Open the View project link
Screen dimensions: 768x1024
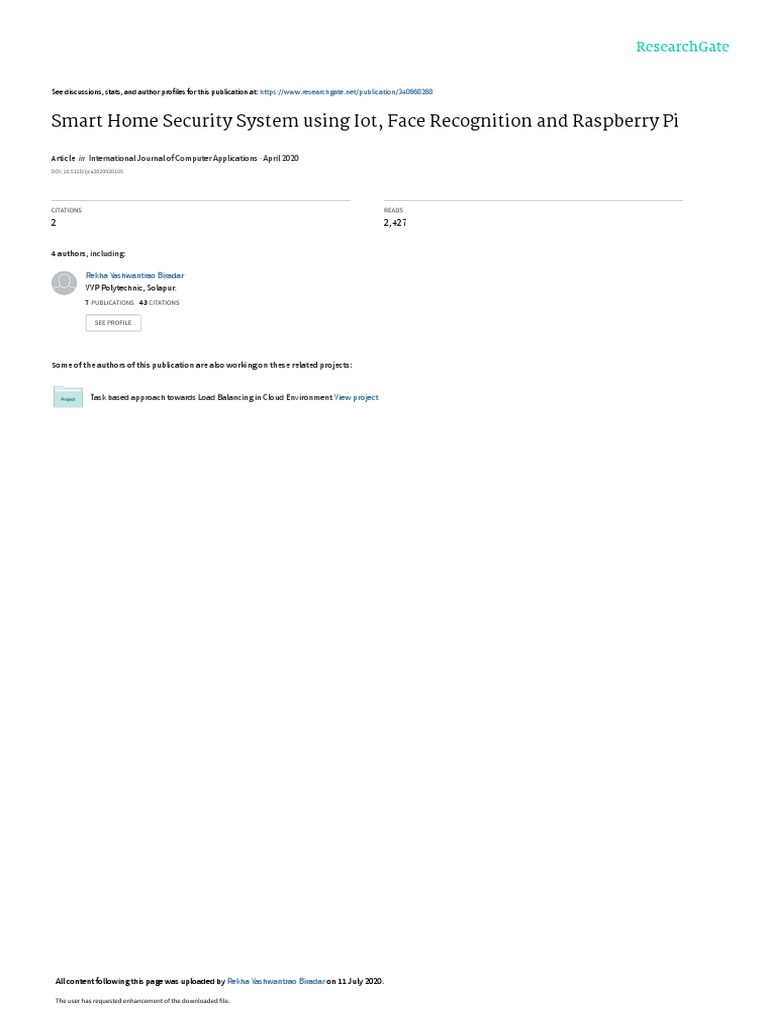(x=357, y=397)
